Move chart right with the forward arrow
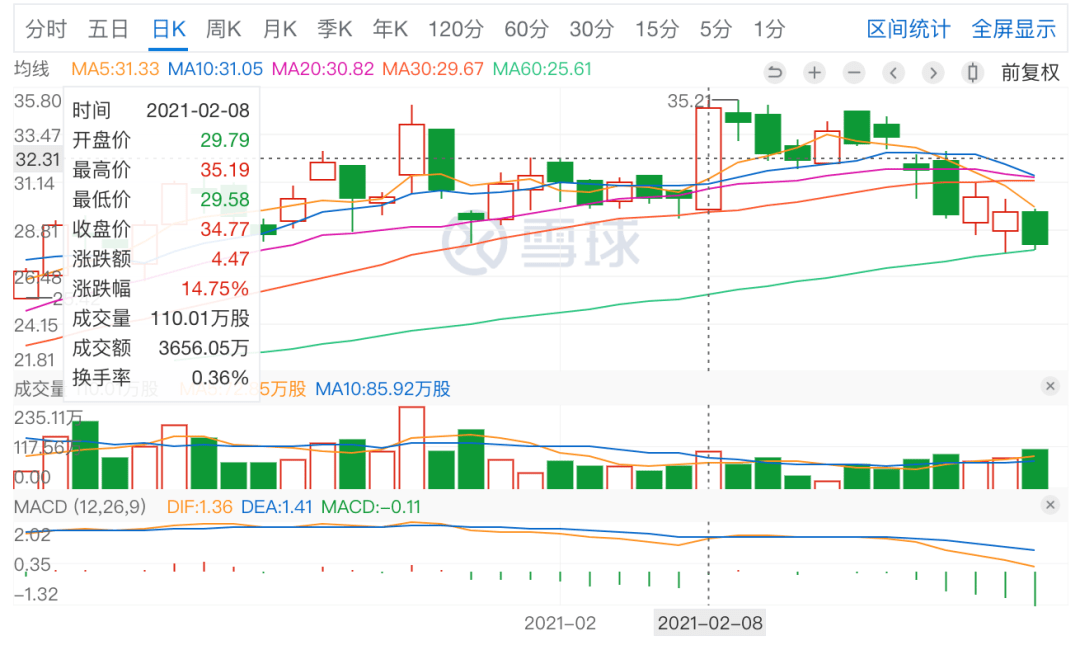The image size is (1080, 650). coord(933,72)
